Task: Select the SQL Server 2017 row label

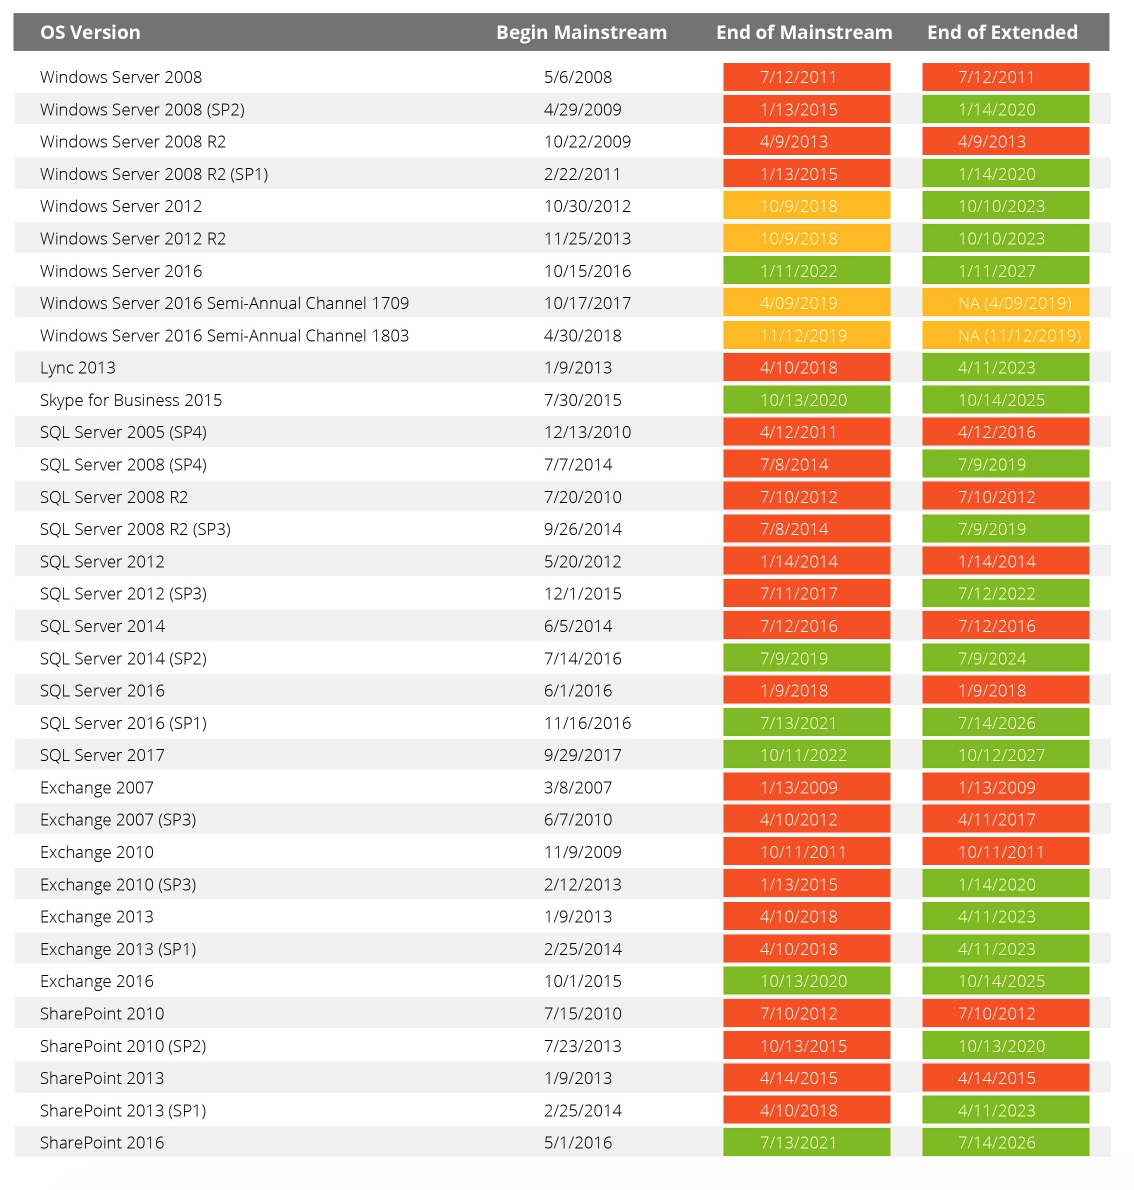Action: 102,755
